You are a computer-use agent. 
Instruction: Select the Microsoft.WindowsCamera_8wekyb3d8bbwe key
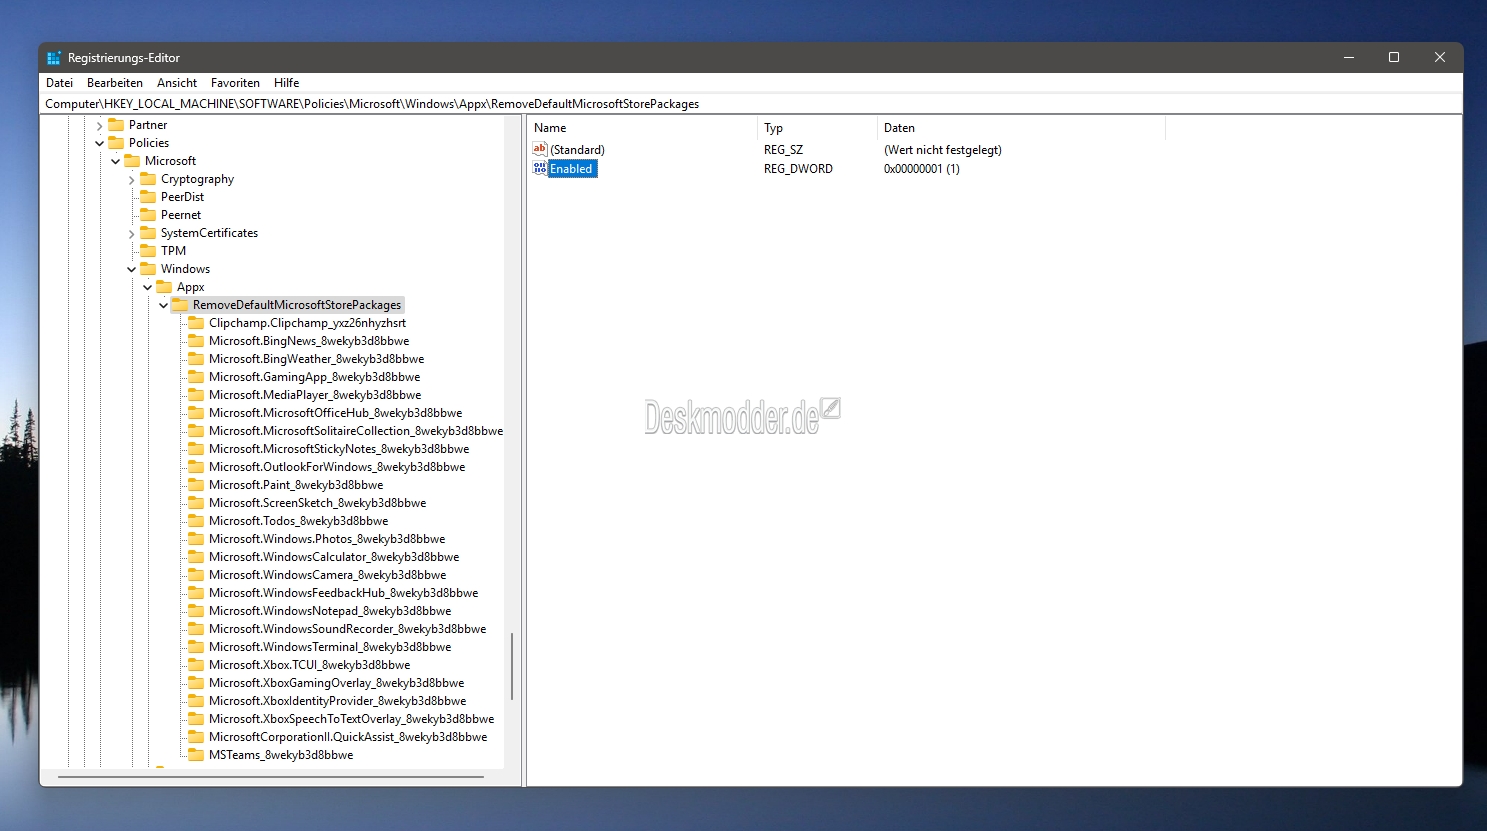pos(327,575)
